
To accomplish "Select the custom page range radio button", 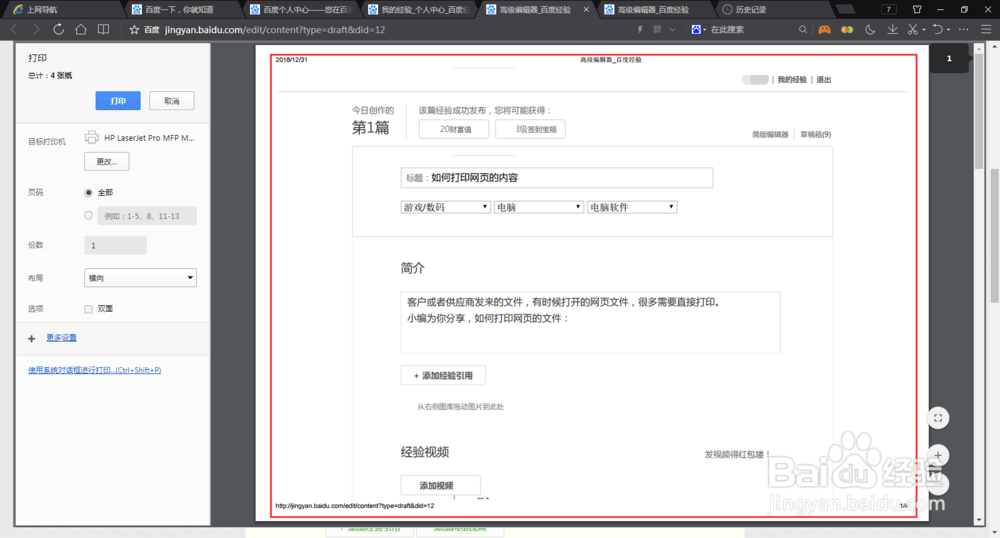I will click(89, 215).
